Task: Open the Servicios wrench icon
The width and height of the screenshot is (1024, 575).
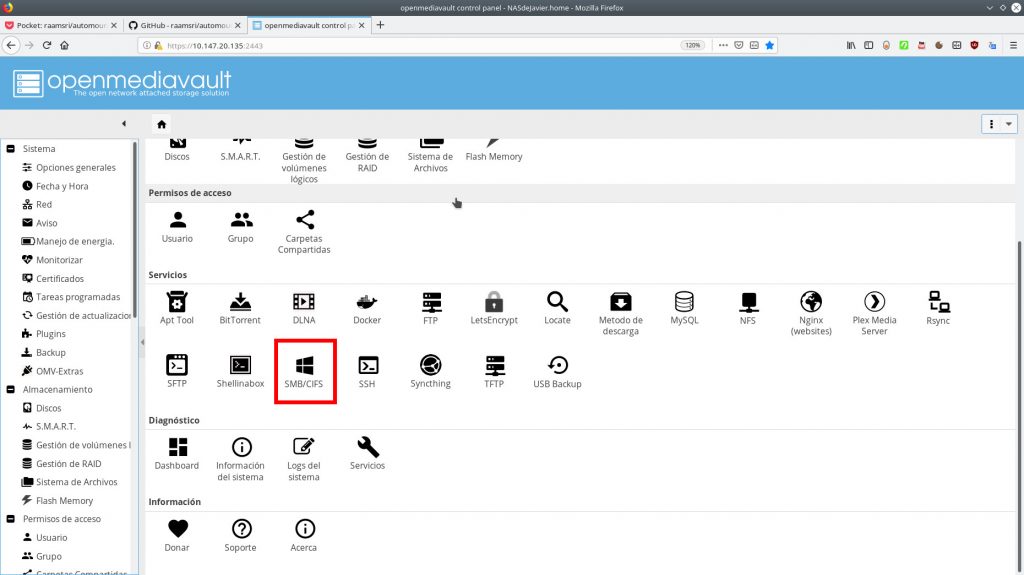Action: pyautogui.click(x=367, y=453)
